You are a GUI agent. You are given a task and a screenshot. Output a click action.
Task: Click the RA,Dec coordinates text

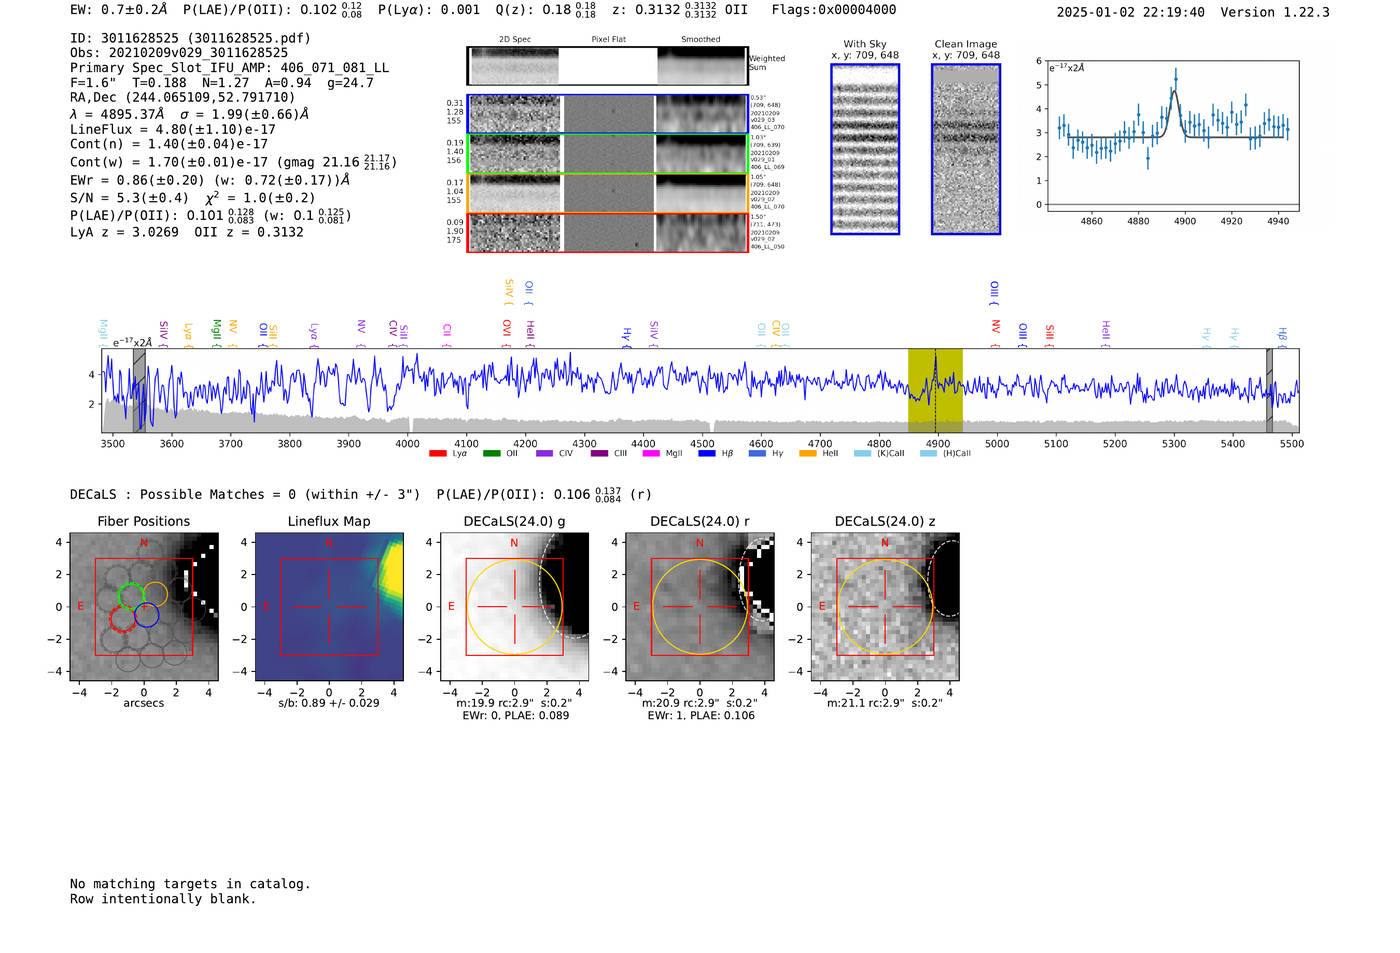pos(183,98)
